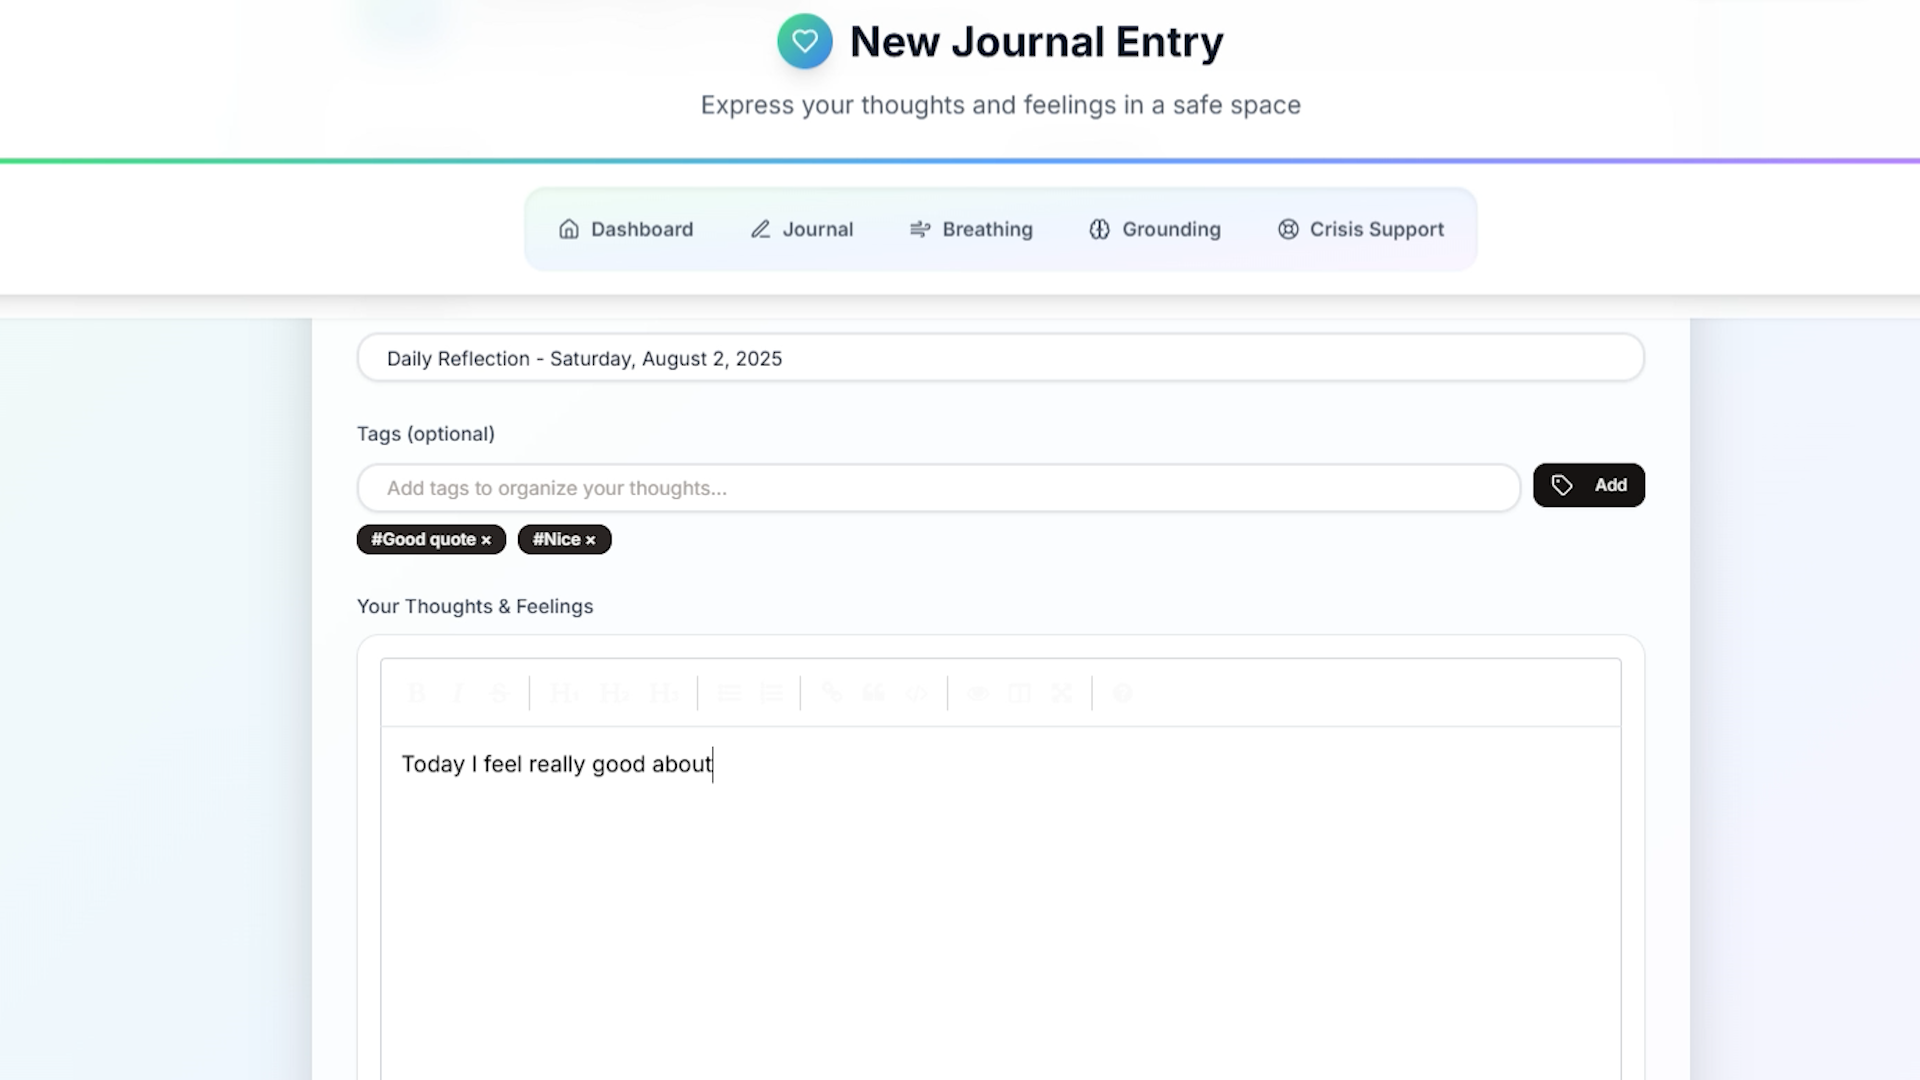Click the Add tag button

click(x=1588, y=485)
